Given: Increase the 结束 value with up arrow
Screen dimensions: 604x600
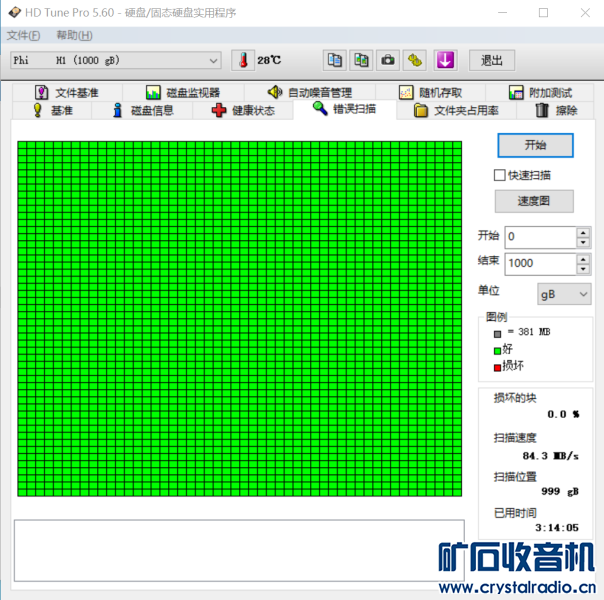Looking at the screenshot, I should [x=583, y=259].
